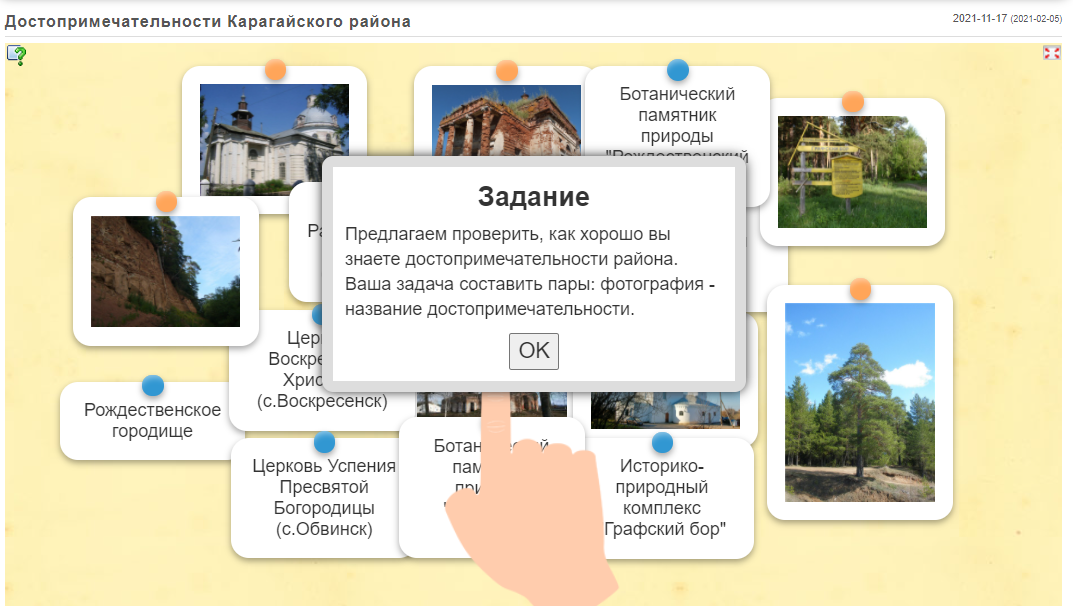
Task: Click the orange pin above the pine tree photo
Action: point(860,289)
